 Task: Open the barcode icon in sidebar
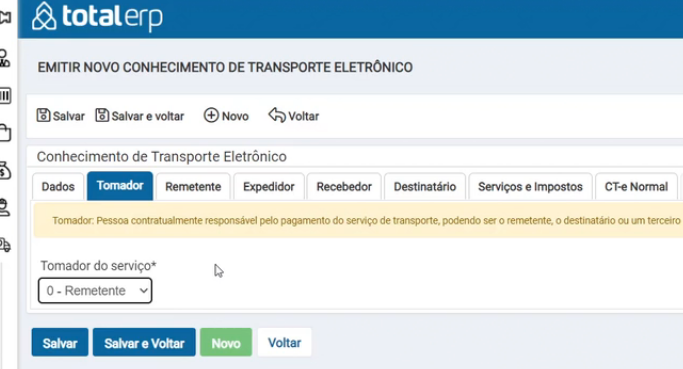click(x=5, y=95)
